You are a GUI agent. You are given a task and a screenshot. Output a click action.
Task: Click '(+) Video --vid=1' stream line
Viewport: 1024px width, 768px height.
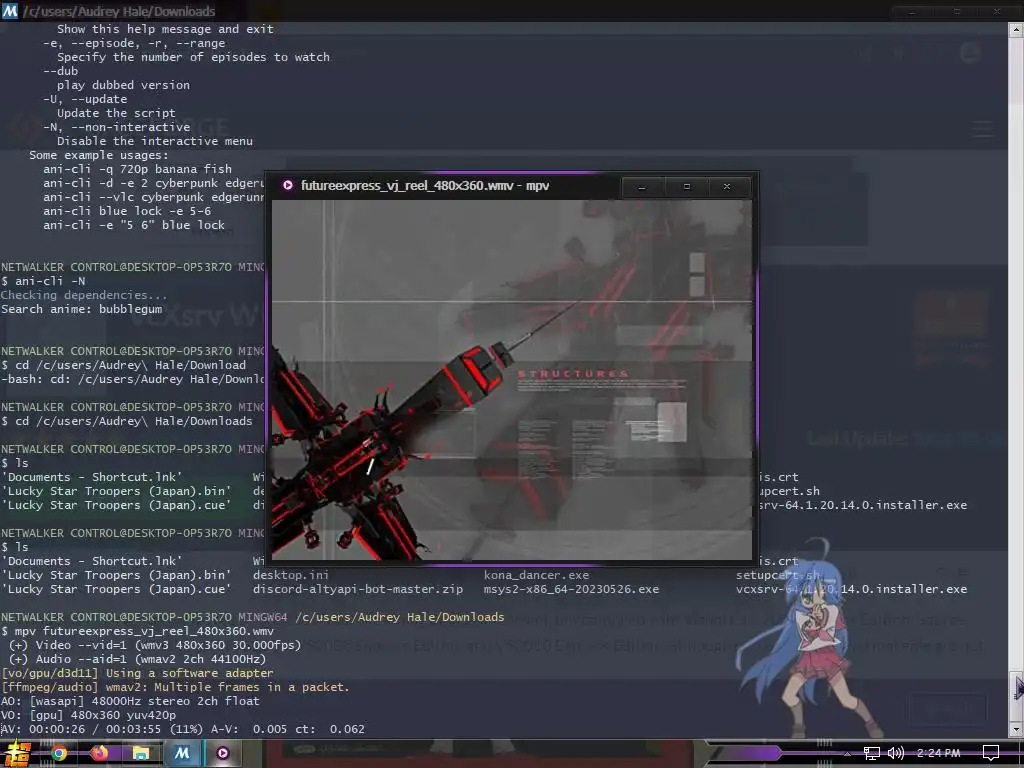[x=155, y=645]
